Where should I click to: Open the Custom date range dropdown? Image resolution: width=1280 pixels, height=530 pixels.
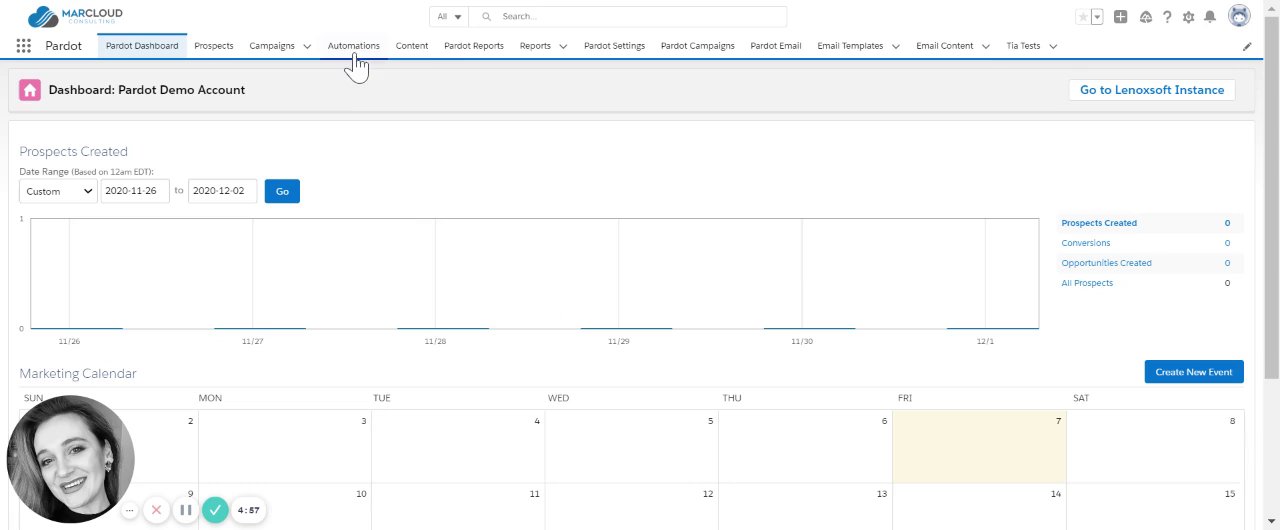point(58,191)
